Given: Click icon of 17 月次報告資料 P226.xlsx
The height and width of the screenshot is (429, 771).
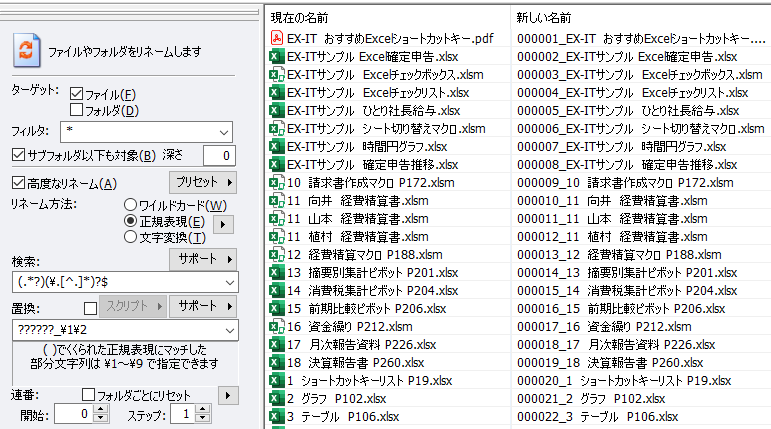Looking at the screenshot, I should click(x=277, y=344).
